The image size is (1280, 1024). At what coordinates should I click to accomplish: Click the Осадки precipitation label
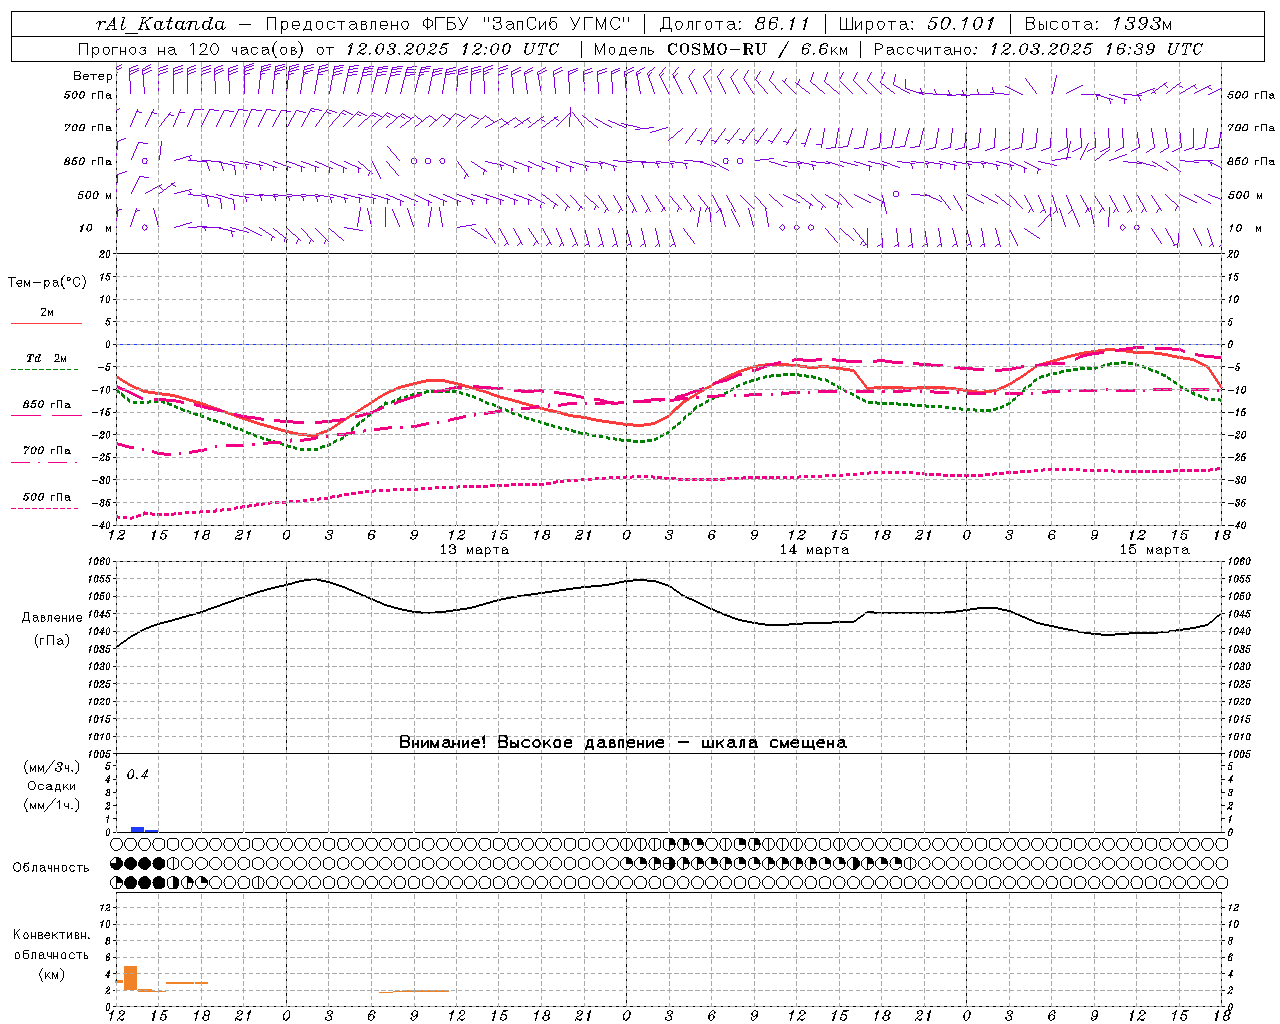click(51, 786)
